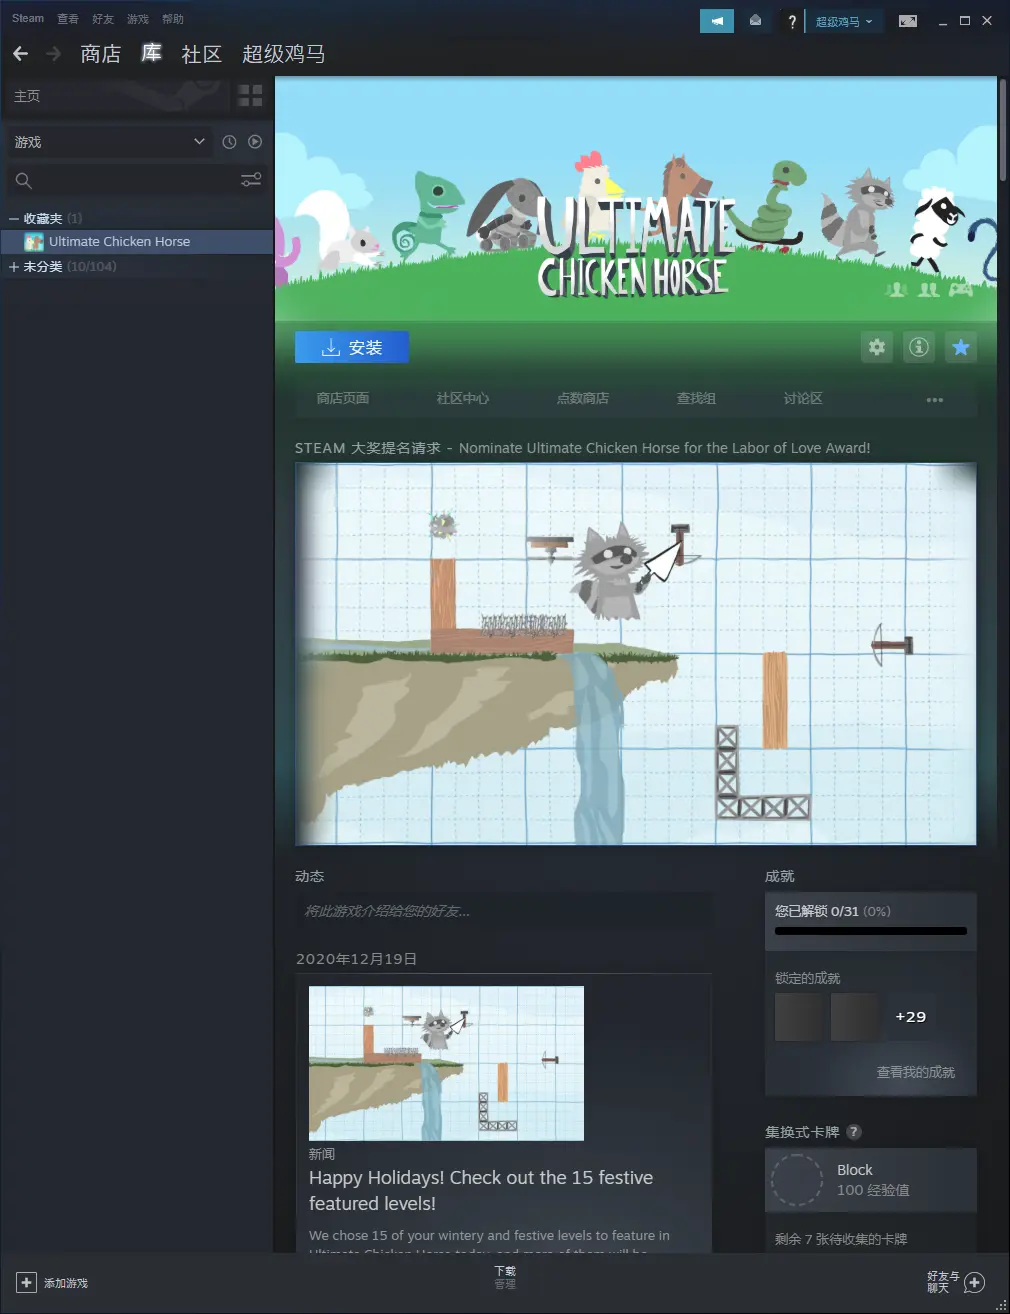This screenshot has width=1010, height=1314.
Task: Select the 库 tab
Action: point(151,53)
